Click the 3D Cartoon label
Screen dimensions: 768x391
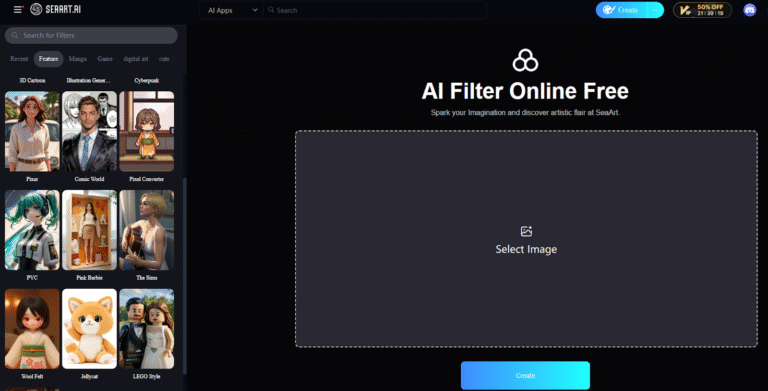[32, 80]
